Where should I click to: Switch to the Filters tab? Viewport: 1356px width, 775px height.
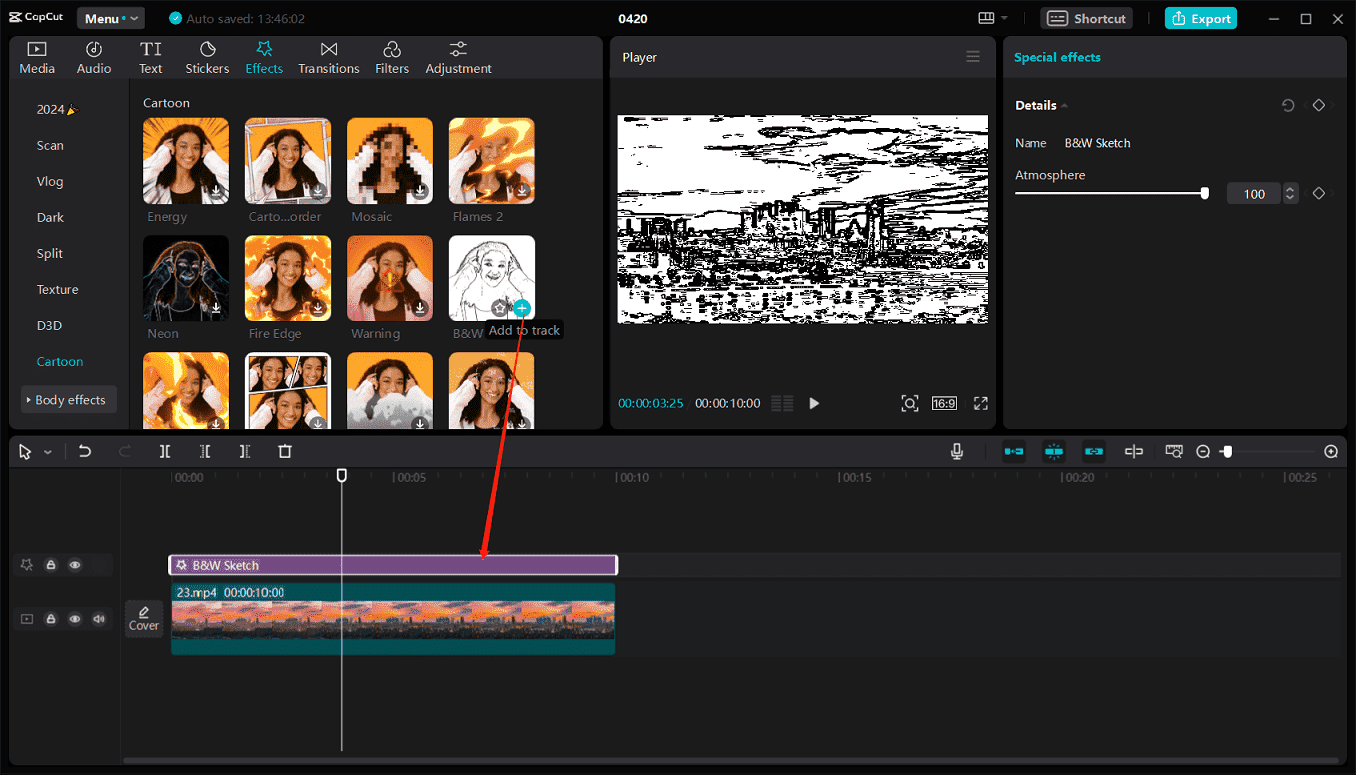point(392,58)
